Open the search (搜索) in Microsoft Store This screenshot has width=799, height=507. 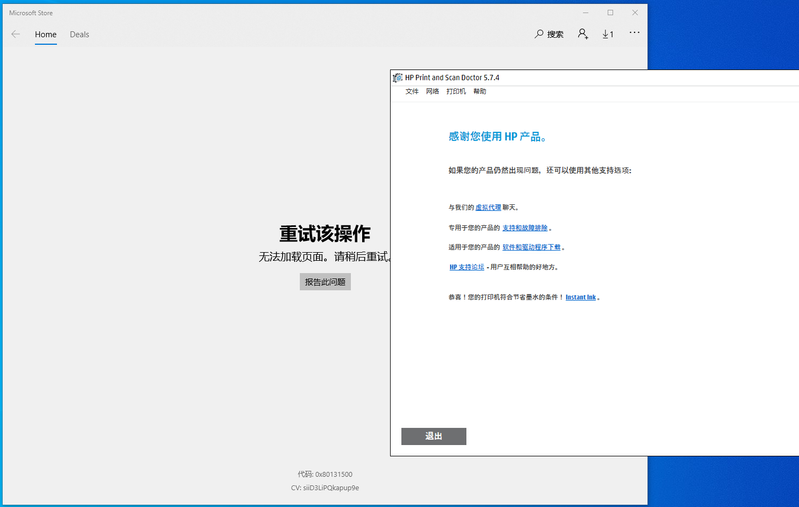pyautogui.click(x=550, y=34)
